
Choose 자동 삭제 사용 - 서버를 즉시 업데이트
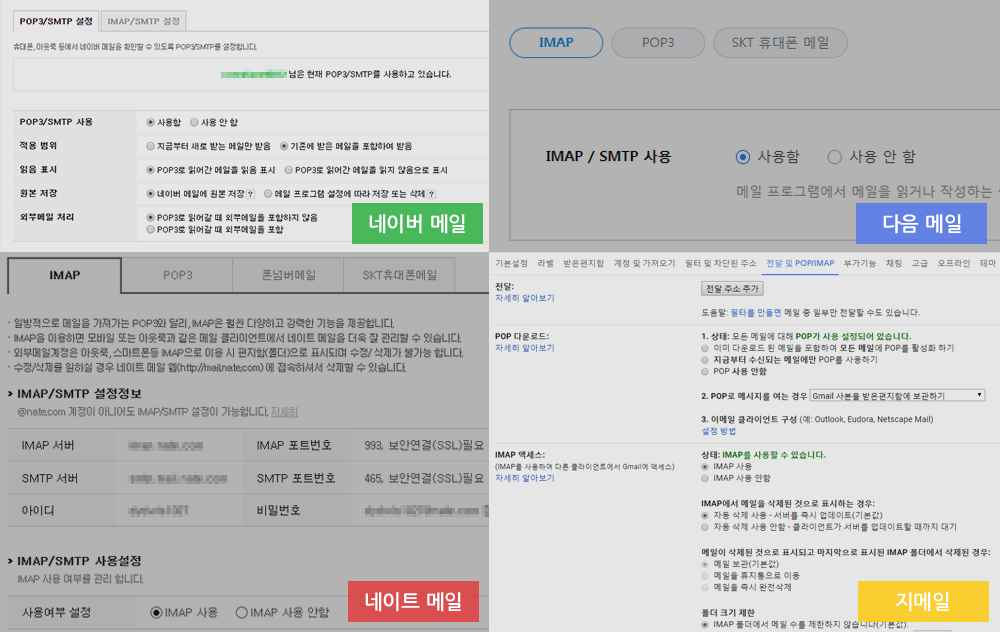[x=705, y=515]
